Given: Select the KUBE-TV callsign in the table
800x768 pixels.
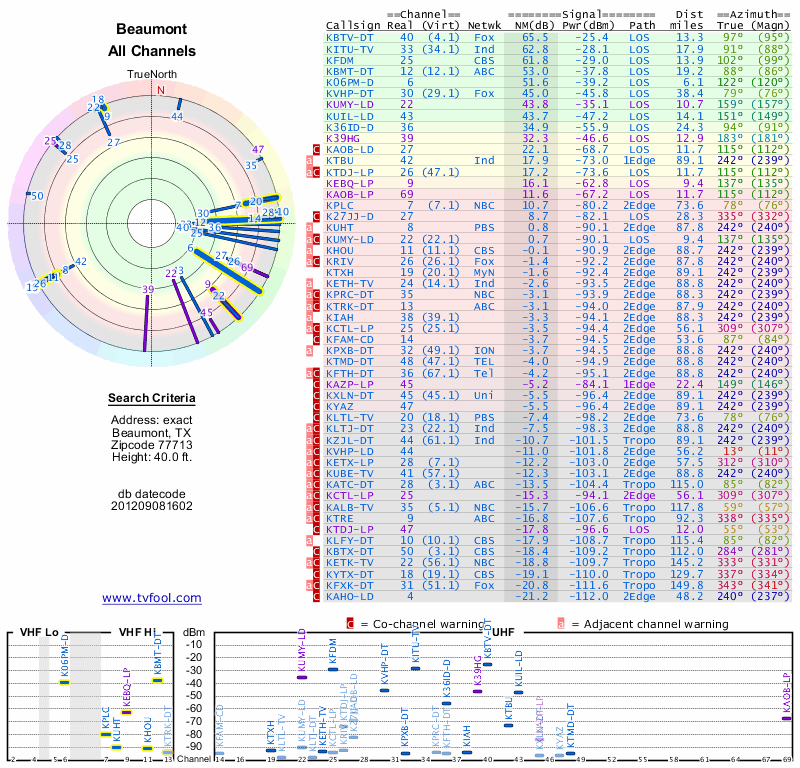Looking at the screenshot, I should (x=350, y=474).
